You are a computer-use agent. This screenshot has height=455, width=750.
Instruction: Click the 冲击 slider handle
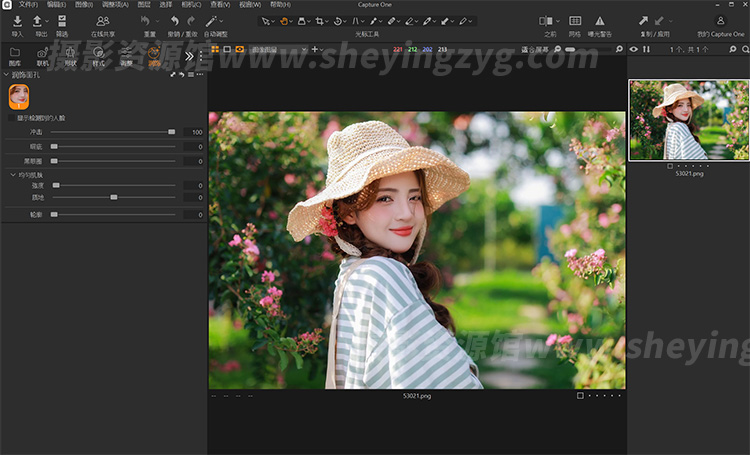[172, 132]
